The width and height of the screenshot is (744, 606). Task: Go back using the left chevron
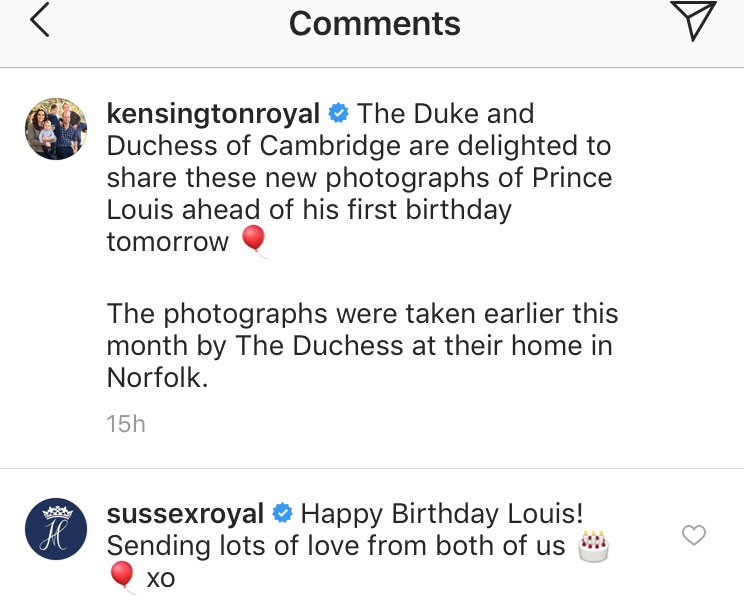[x=39, y=22]
